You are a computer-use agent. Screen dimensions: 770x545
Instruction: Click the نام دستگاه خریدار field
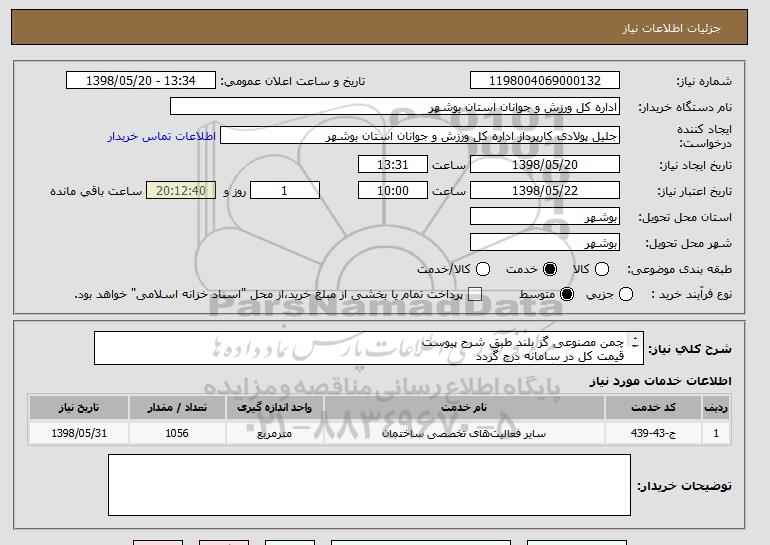point(395,107)
